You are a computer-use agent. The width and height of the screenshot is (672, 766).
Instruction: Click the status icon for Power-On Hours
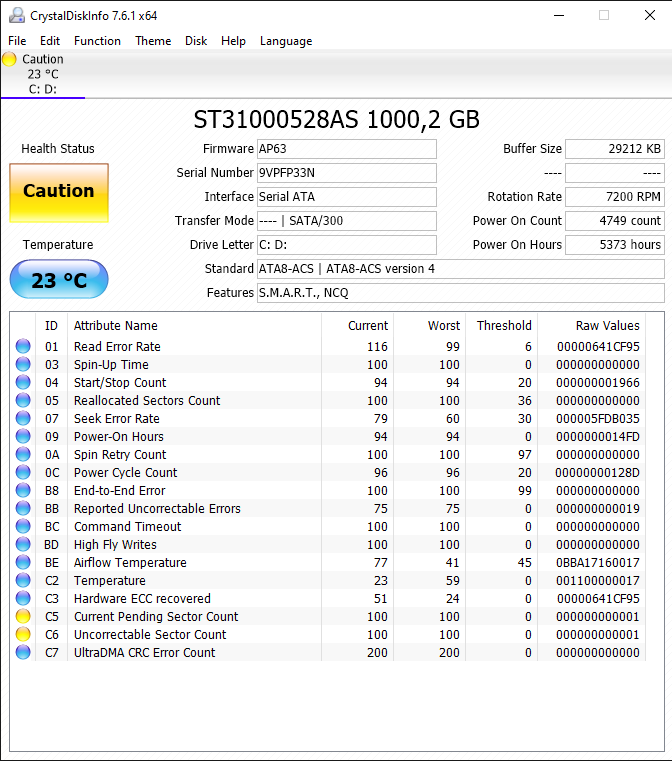pos(23,437)
